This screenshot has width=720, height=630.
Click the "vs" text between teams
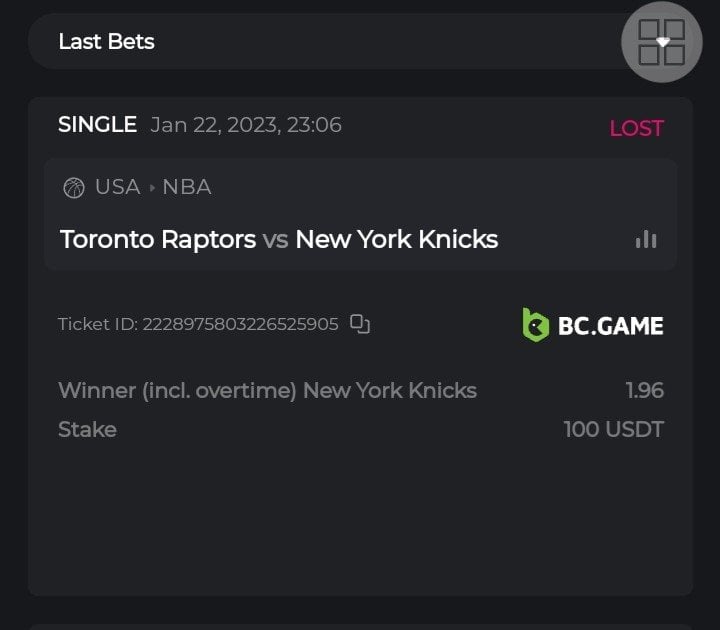click(275, 240)
